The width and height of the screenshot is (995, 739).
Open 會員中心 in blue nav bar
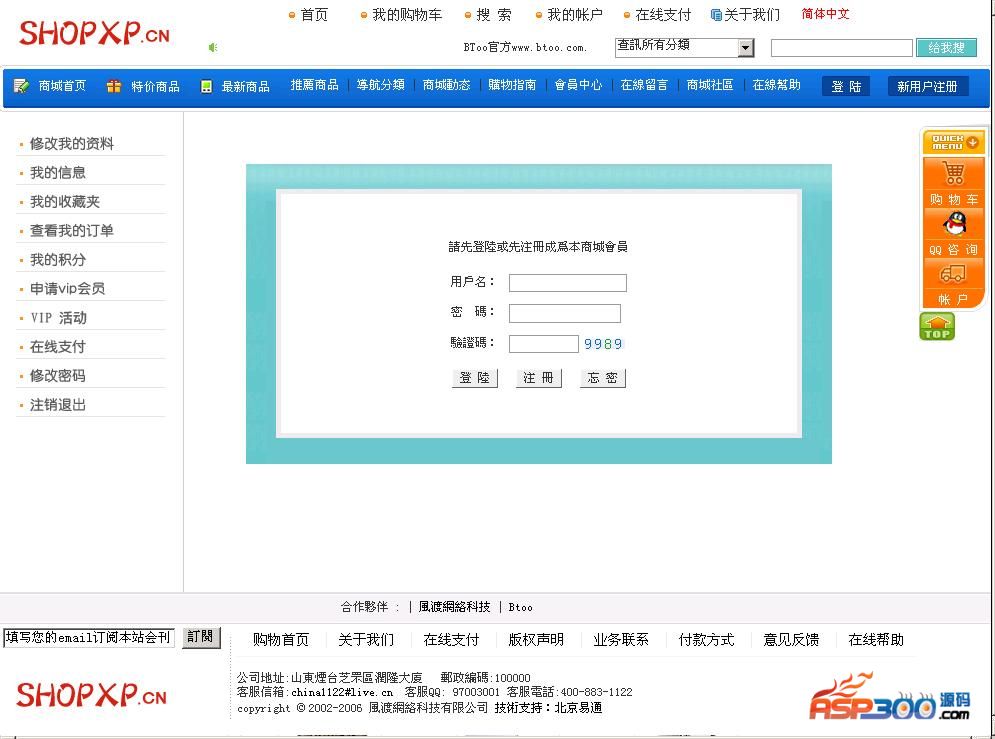coord(578,85)
